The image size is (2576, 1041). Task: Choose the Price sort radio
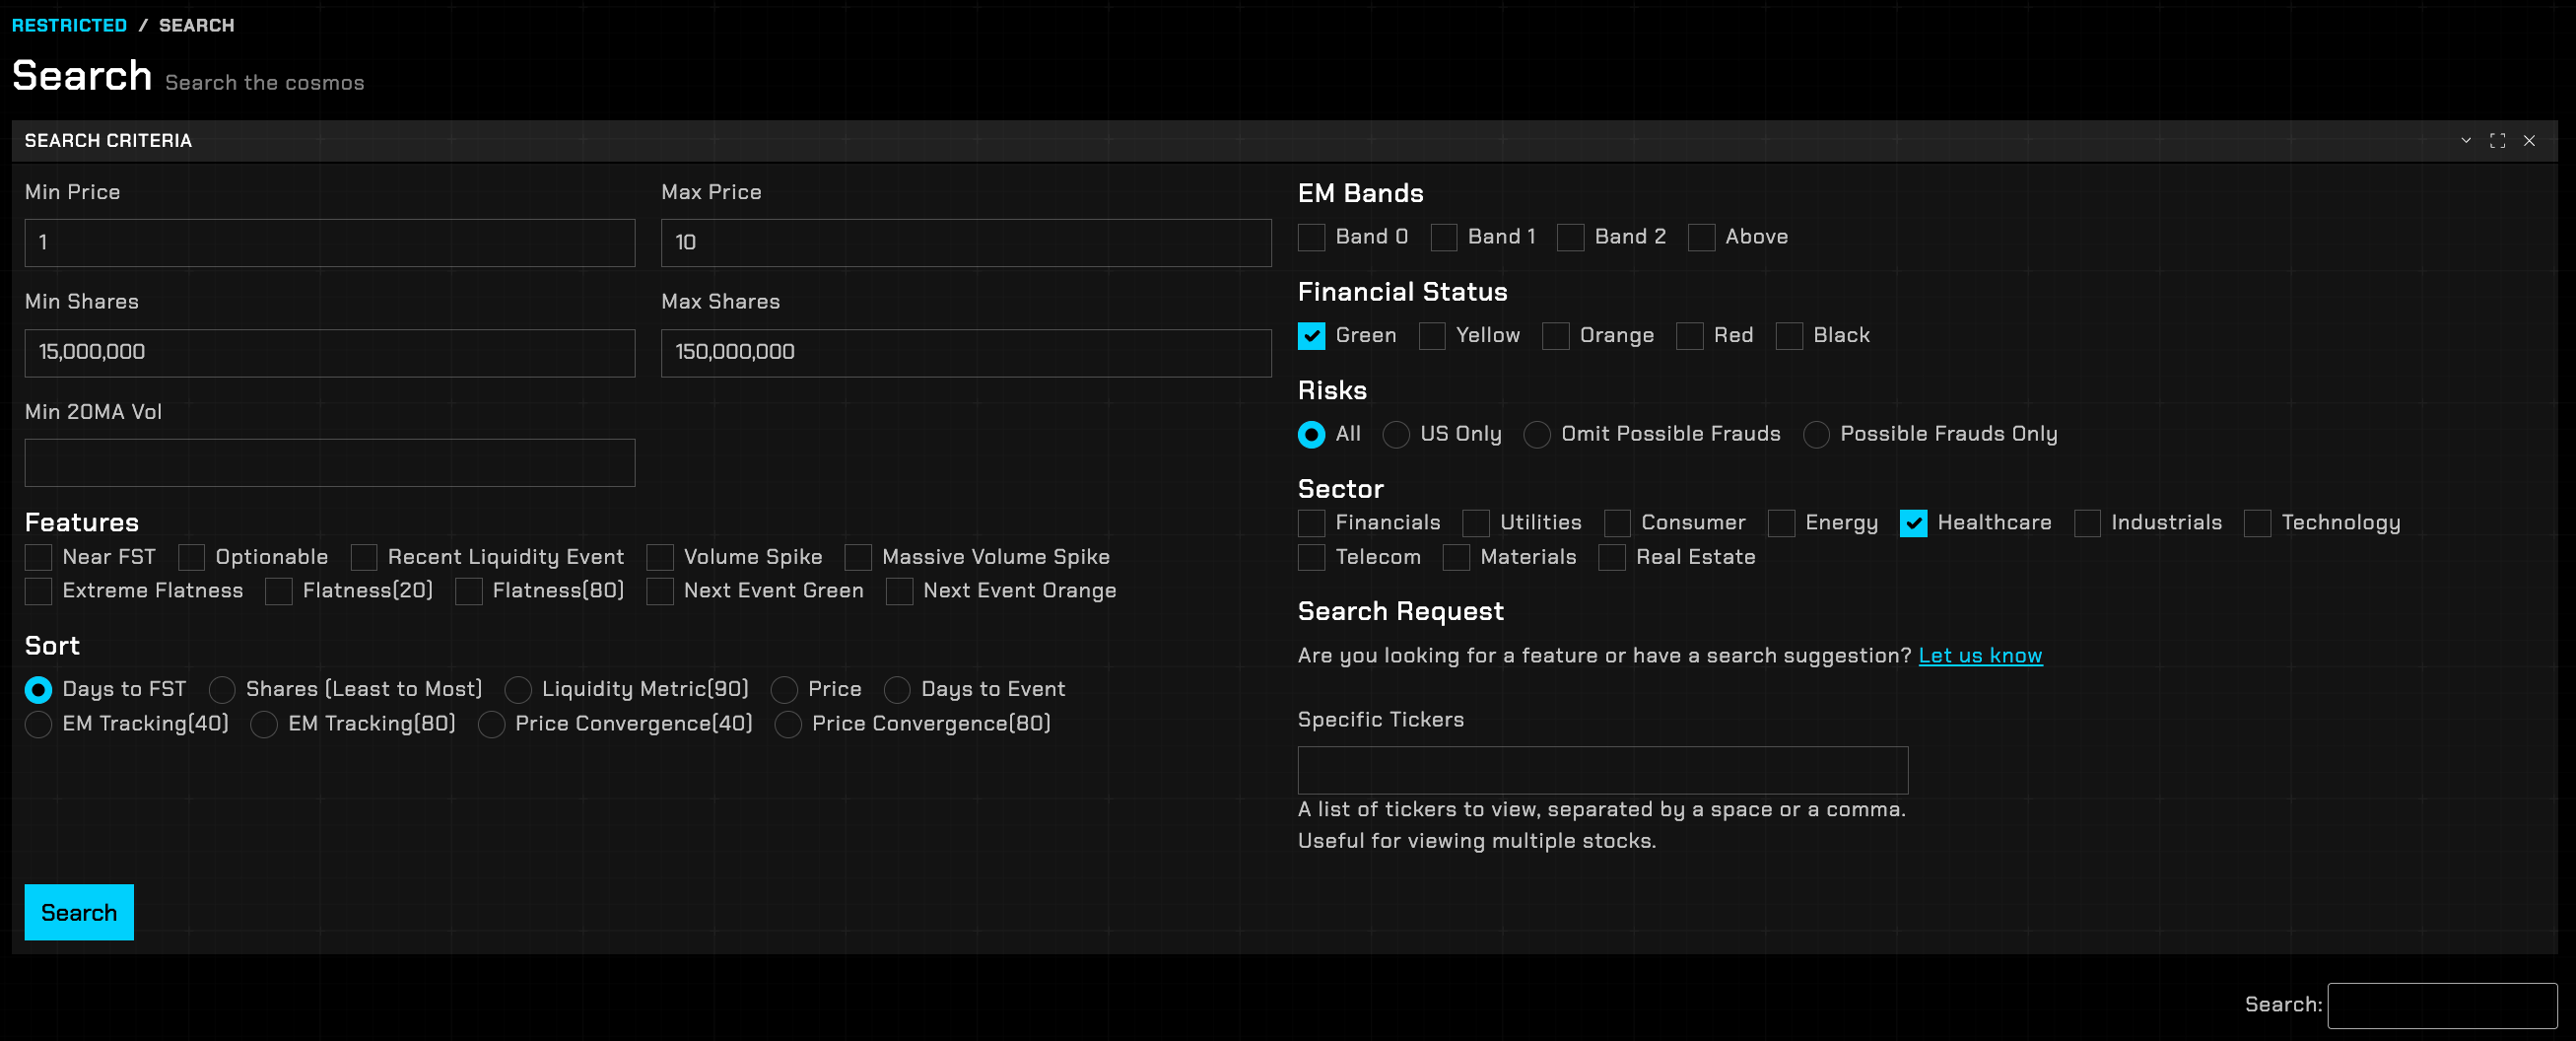tap(784, 690)
